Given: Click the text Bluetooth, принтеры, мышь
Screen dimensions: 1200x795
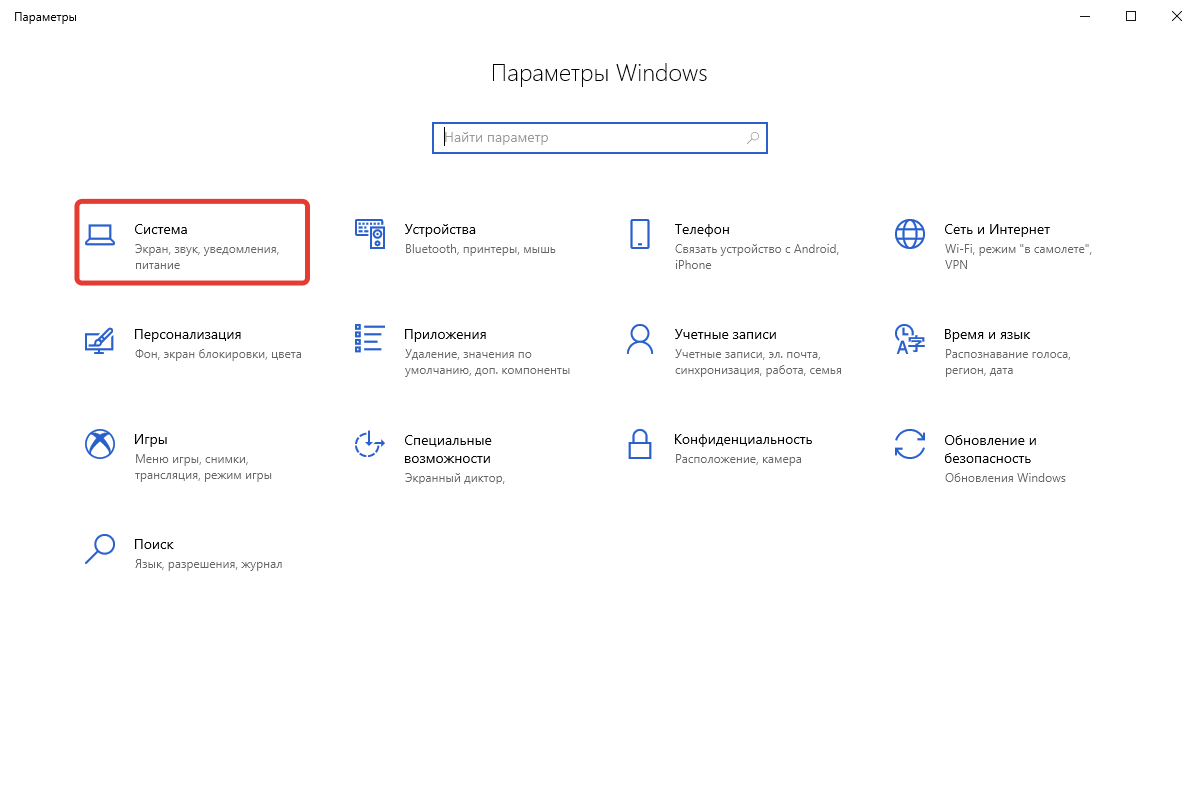Looking at the screenshot, I should tap(480, 249).
